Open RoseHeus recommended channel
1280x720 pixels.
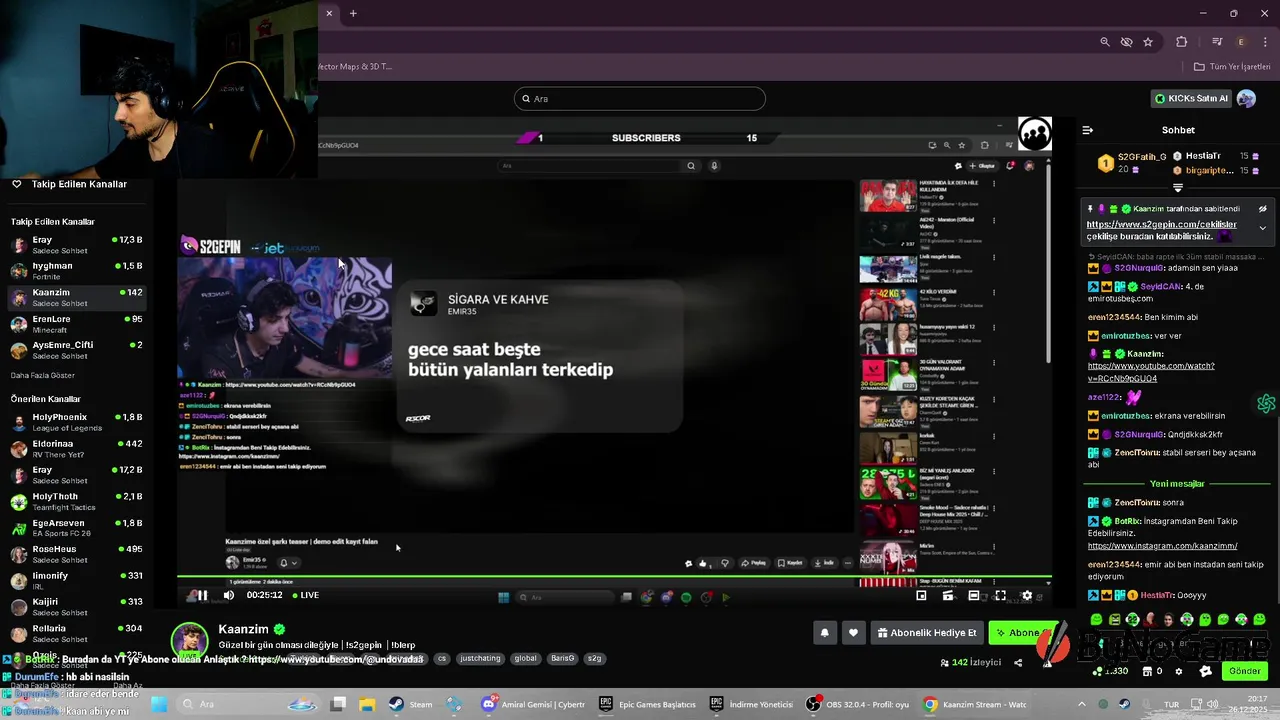78,554
